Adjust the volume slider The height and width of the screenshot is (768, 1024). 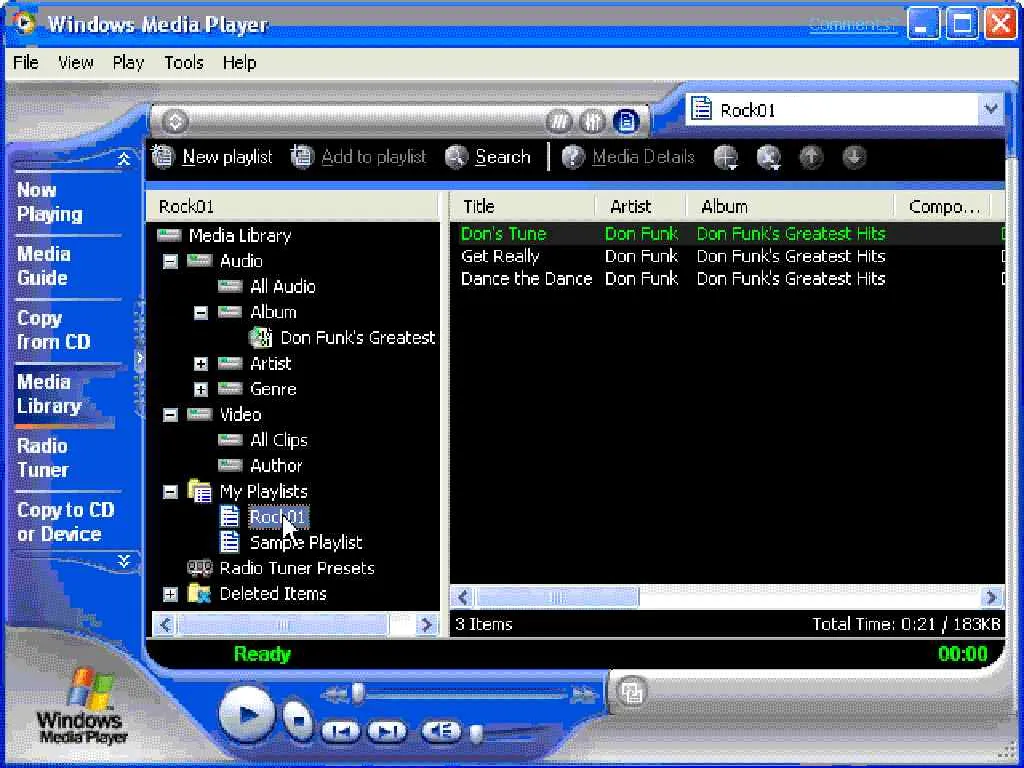point(477,734)
